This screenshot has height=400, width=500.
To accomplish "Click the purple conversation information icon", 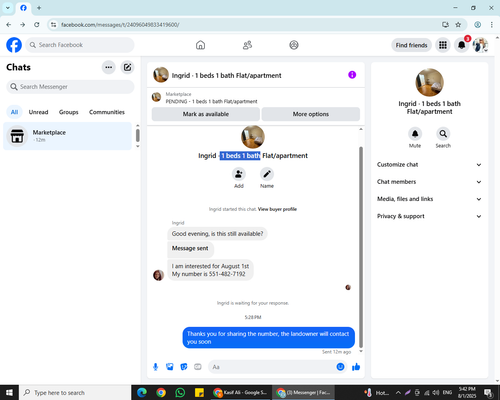I will click(352, 75).
